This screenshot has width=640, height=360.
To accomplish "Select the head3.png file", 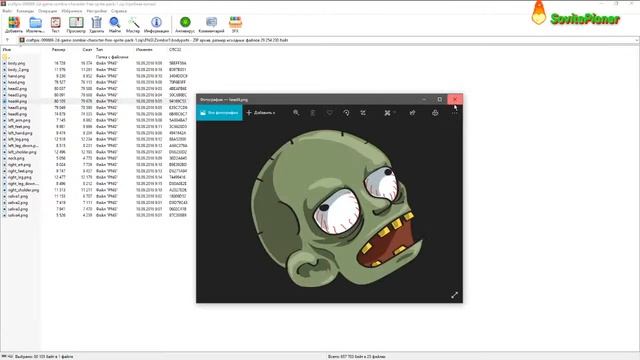I will [x=17, y=95].
